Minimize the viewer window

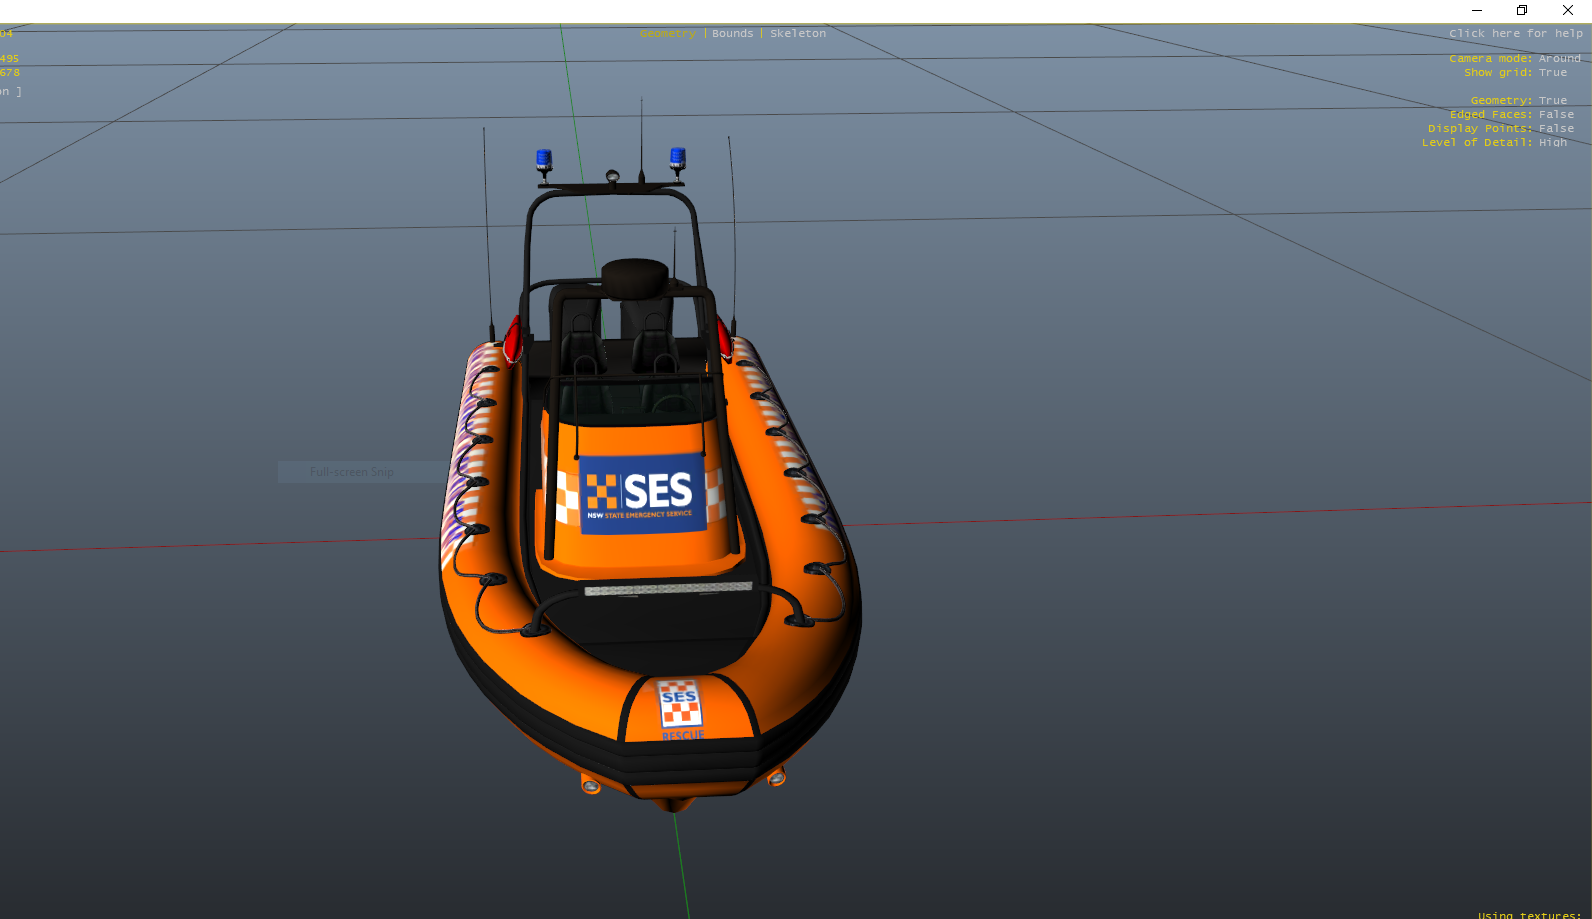[1476, 11]
